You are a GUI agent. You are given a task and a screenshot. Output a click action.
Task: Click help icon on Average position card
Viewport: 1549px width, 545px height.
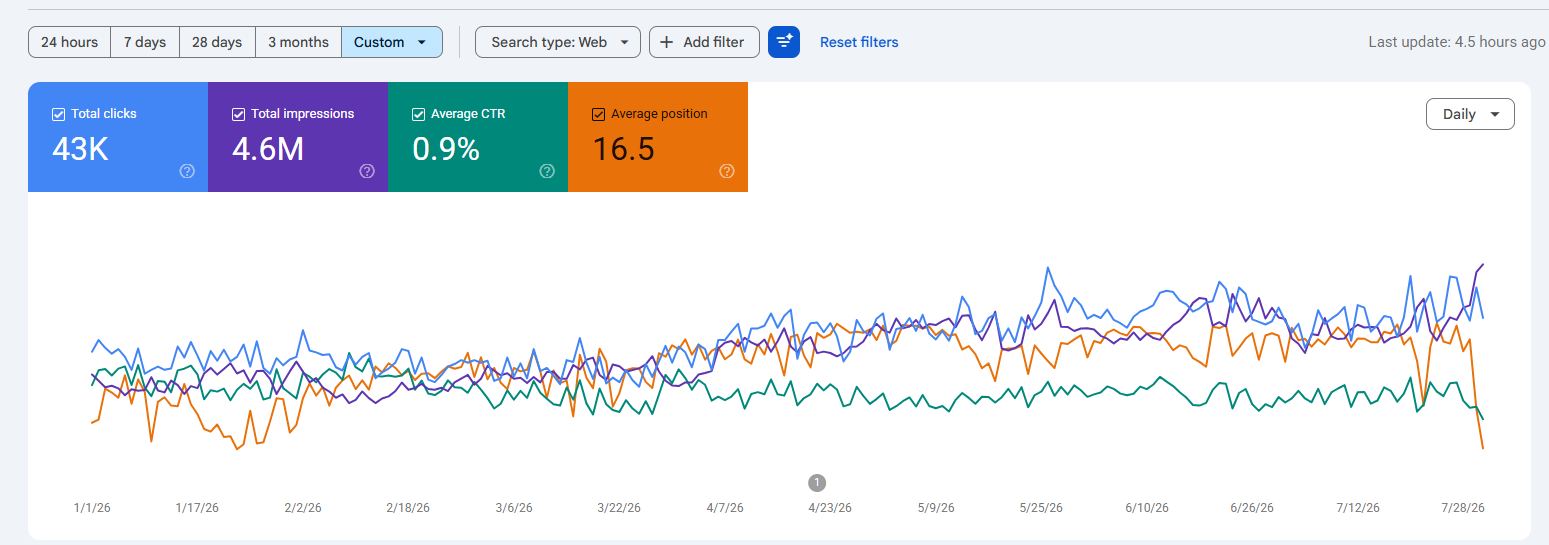[727, 171]
